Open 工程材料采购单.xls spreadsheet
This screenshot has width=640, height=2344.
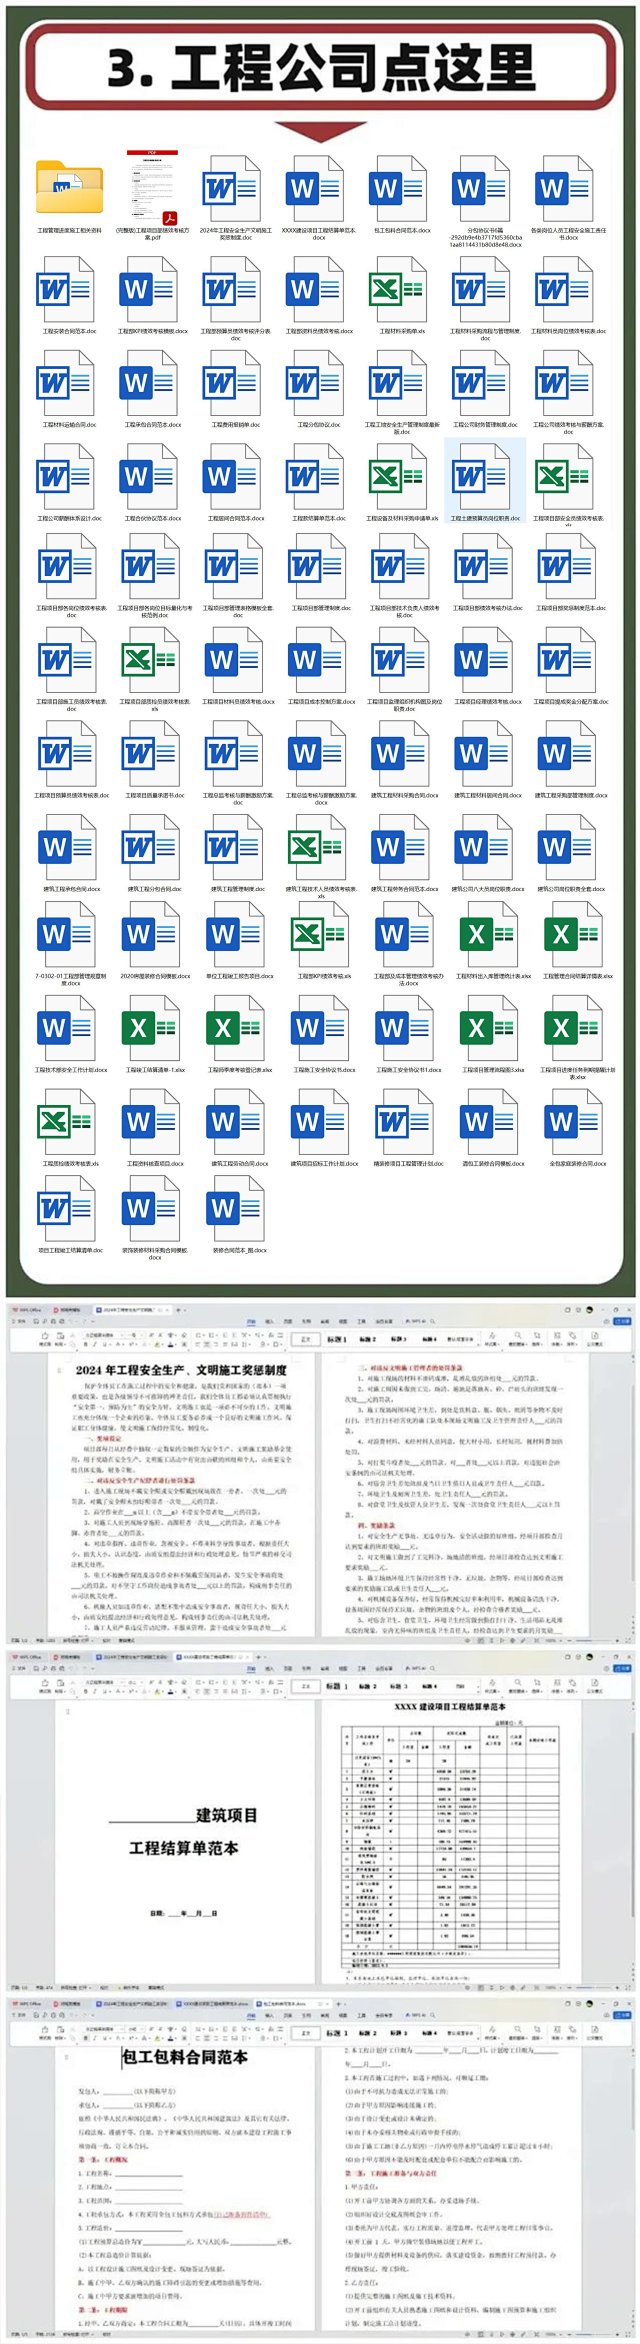tap(401, 290)
